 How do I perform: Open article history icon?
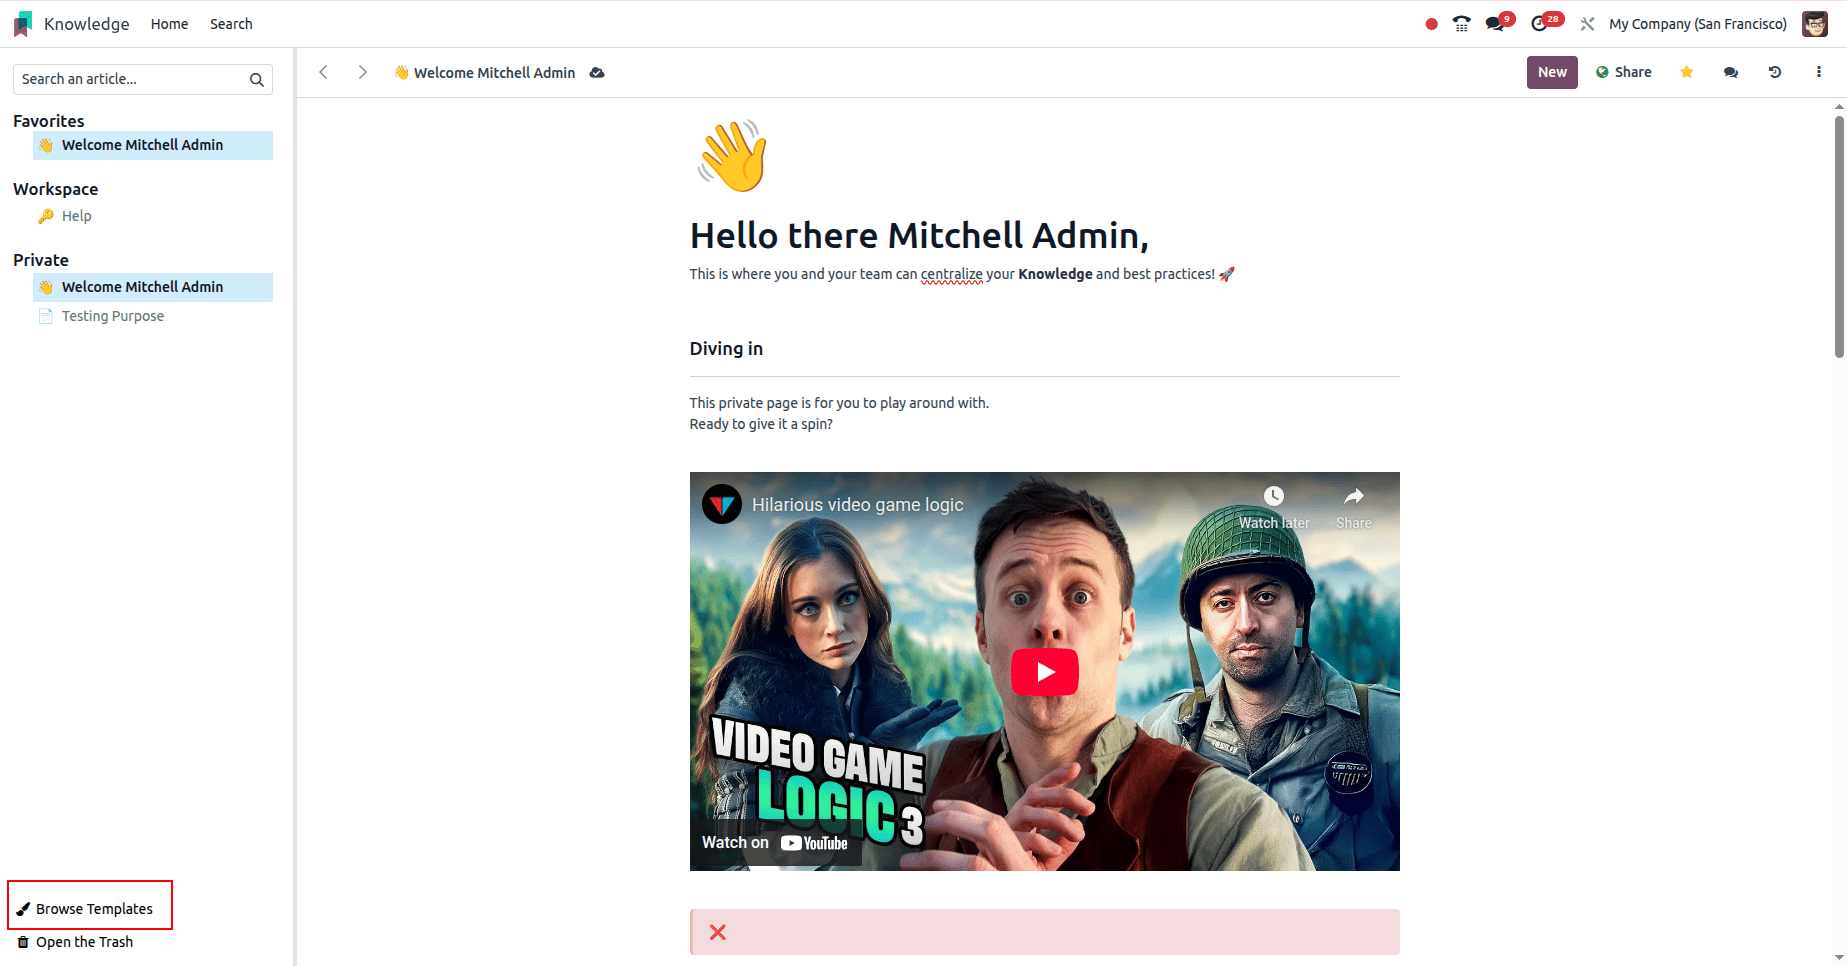coord(1775,72)
